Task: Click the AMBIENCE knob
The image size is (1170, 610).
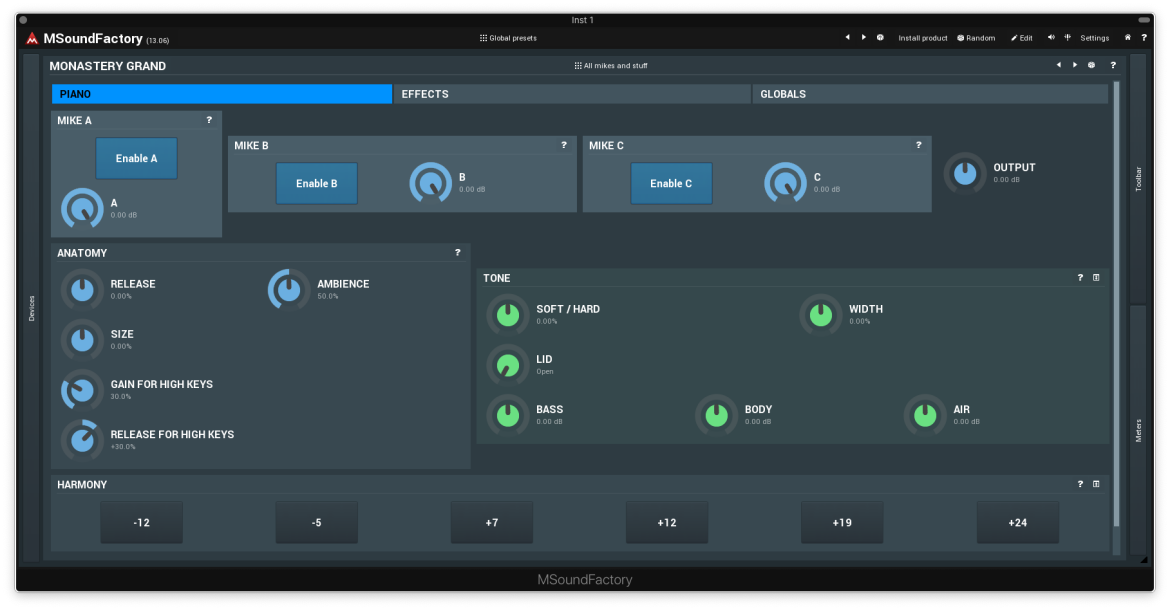Action: (x=289, y=289)
